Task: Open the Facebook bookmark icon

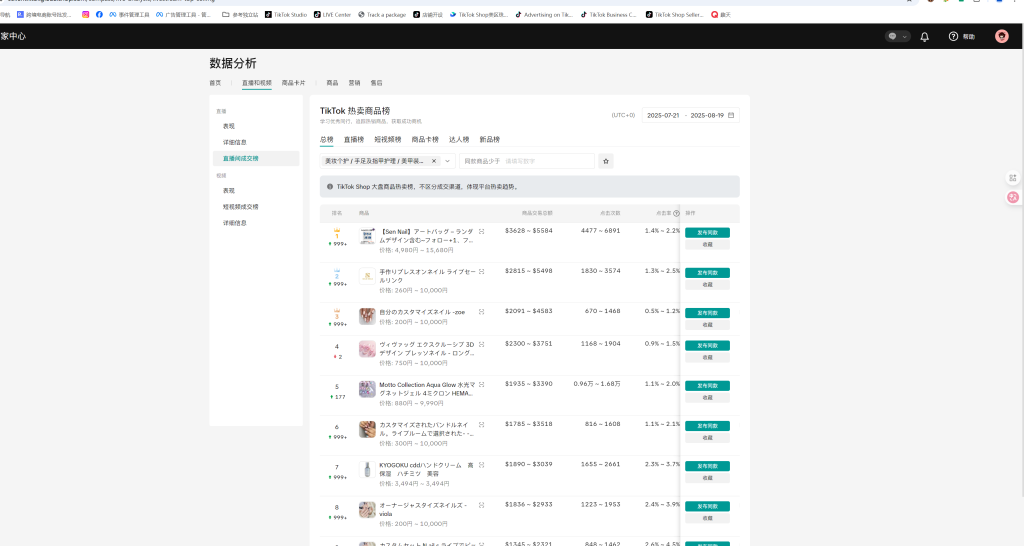Action: [99, 14]
